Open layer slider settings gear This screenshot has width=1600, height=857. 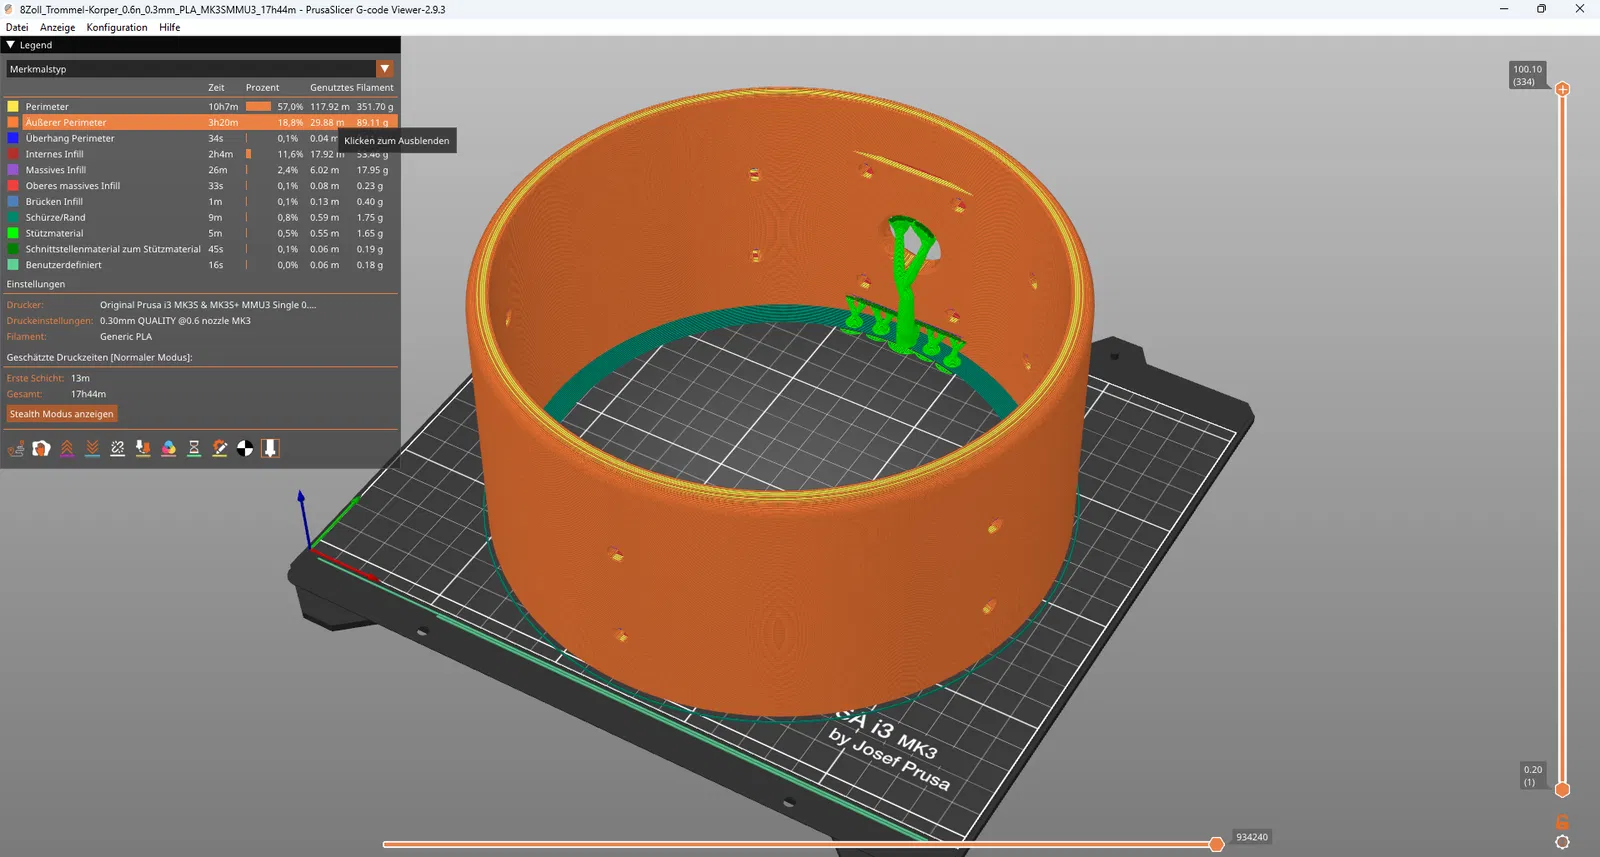pos(1562,843)
